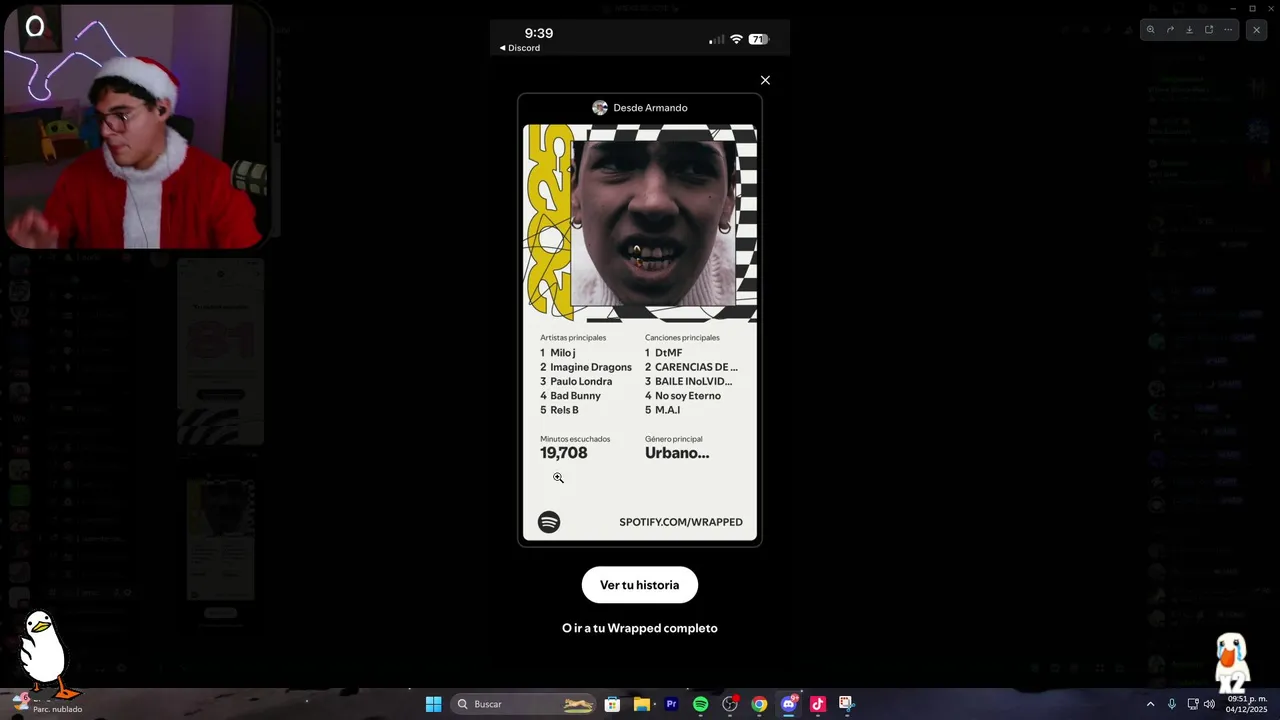This screenshot has width=1280, height=720.
Task: Open Adobe Premiere Pro from the taskbar
Action: (671, 704)
